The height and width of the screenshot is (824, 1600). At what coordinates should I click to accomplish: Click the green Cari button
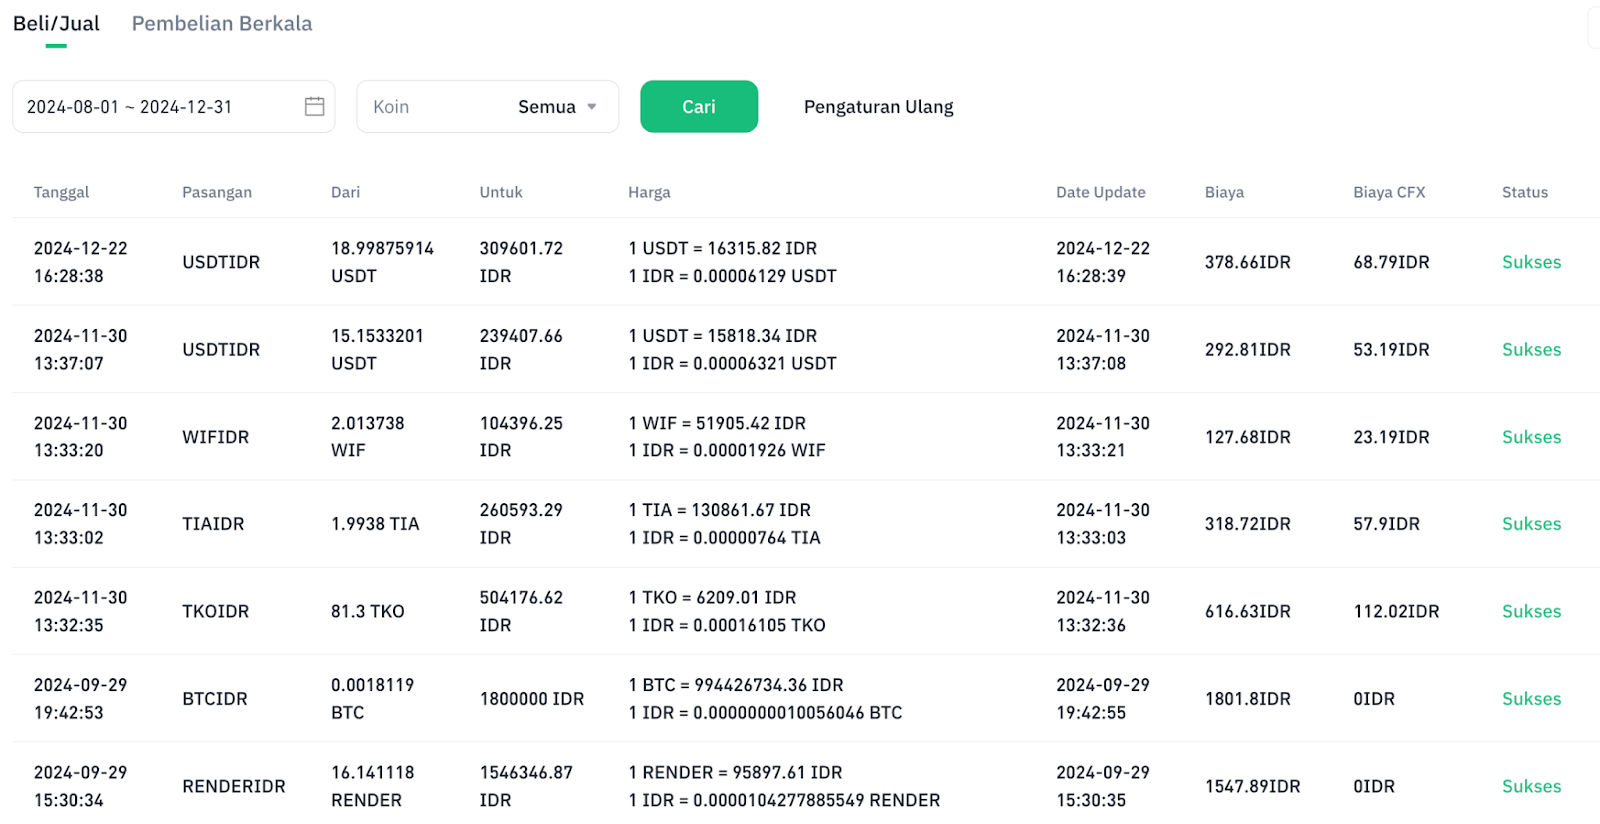pyautogui.click(x=699, y=106)
